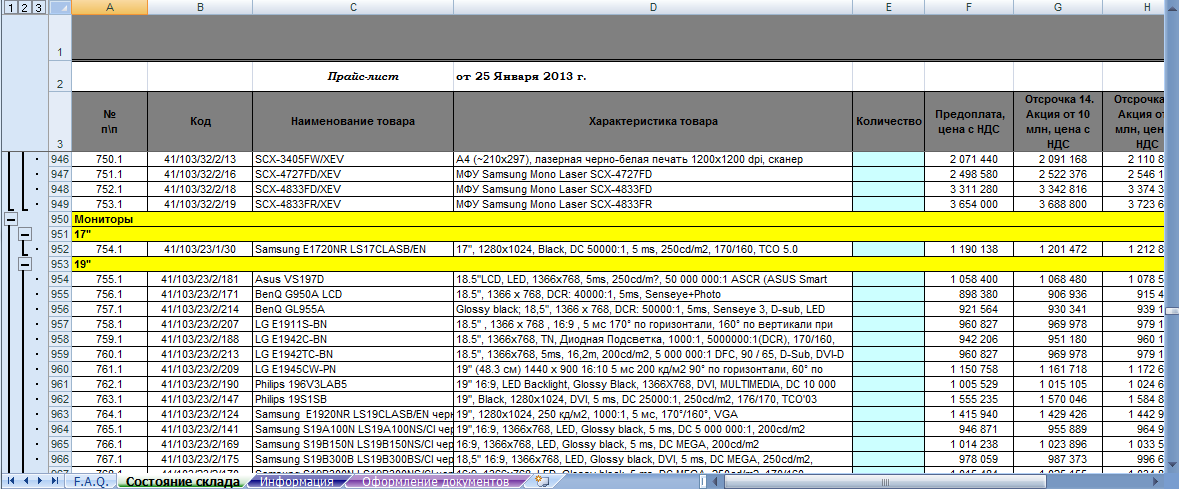Click the 'Мониторы' category row label

pos(103,220)
